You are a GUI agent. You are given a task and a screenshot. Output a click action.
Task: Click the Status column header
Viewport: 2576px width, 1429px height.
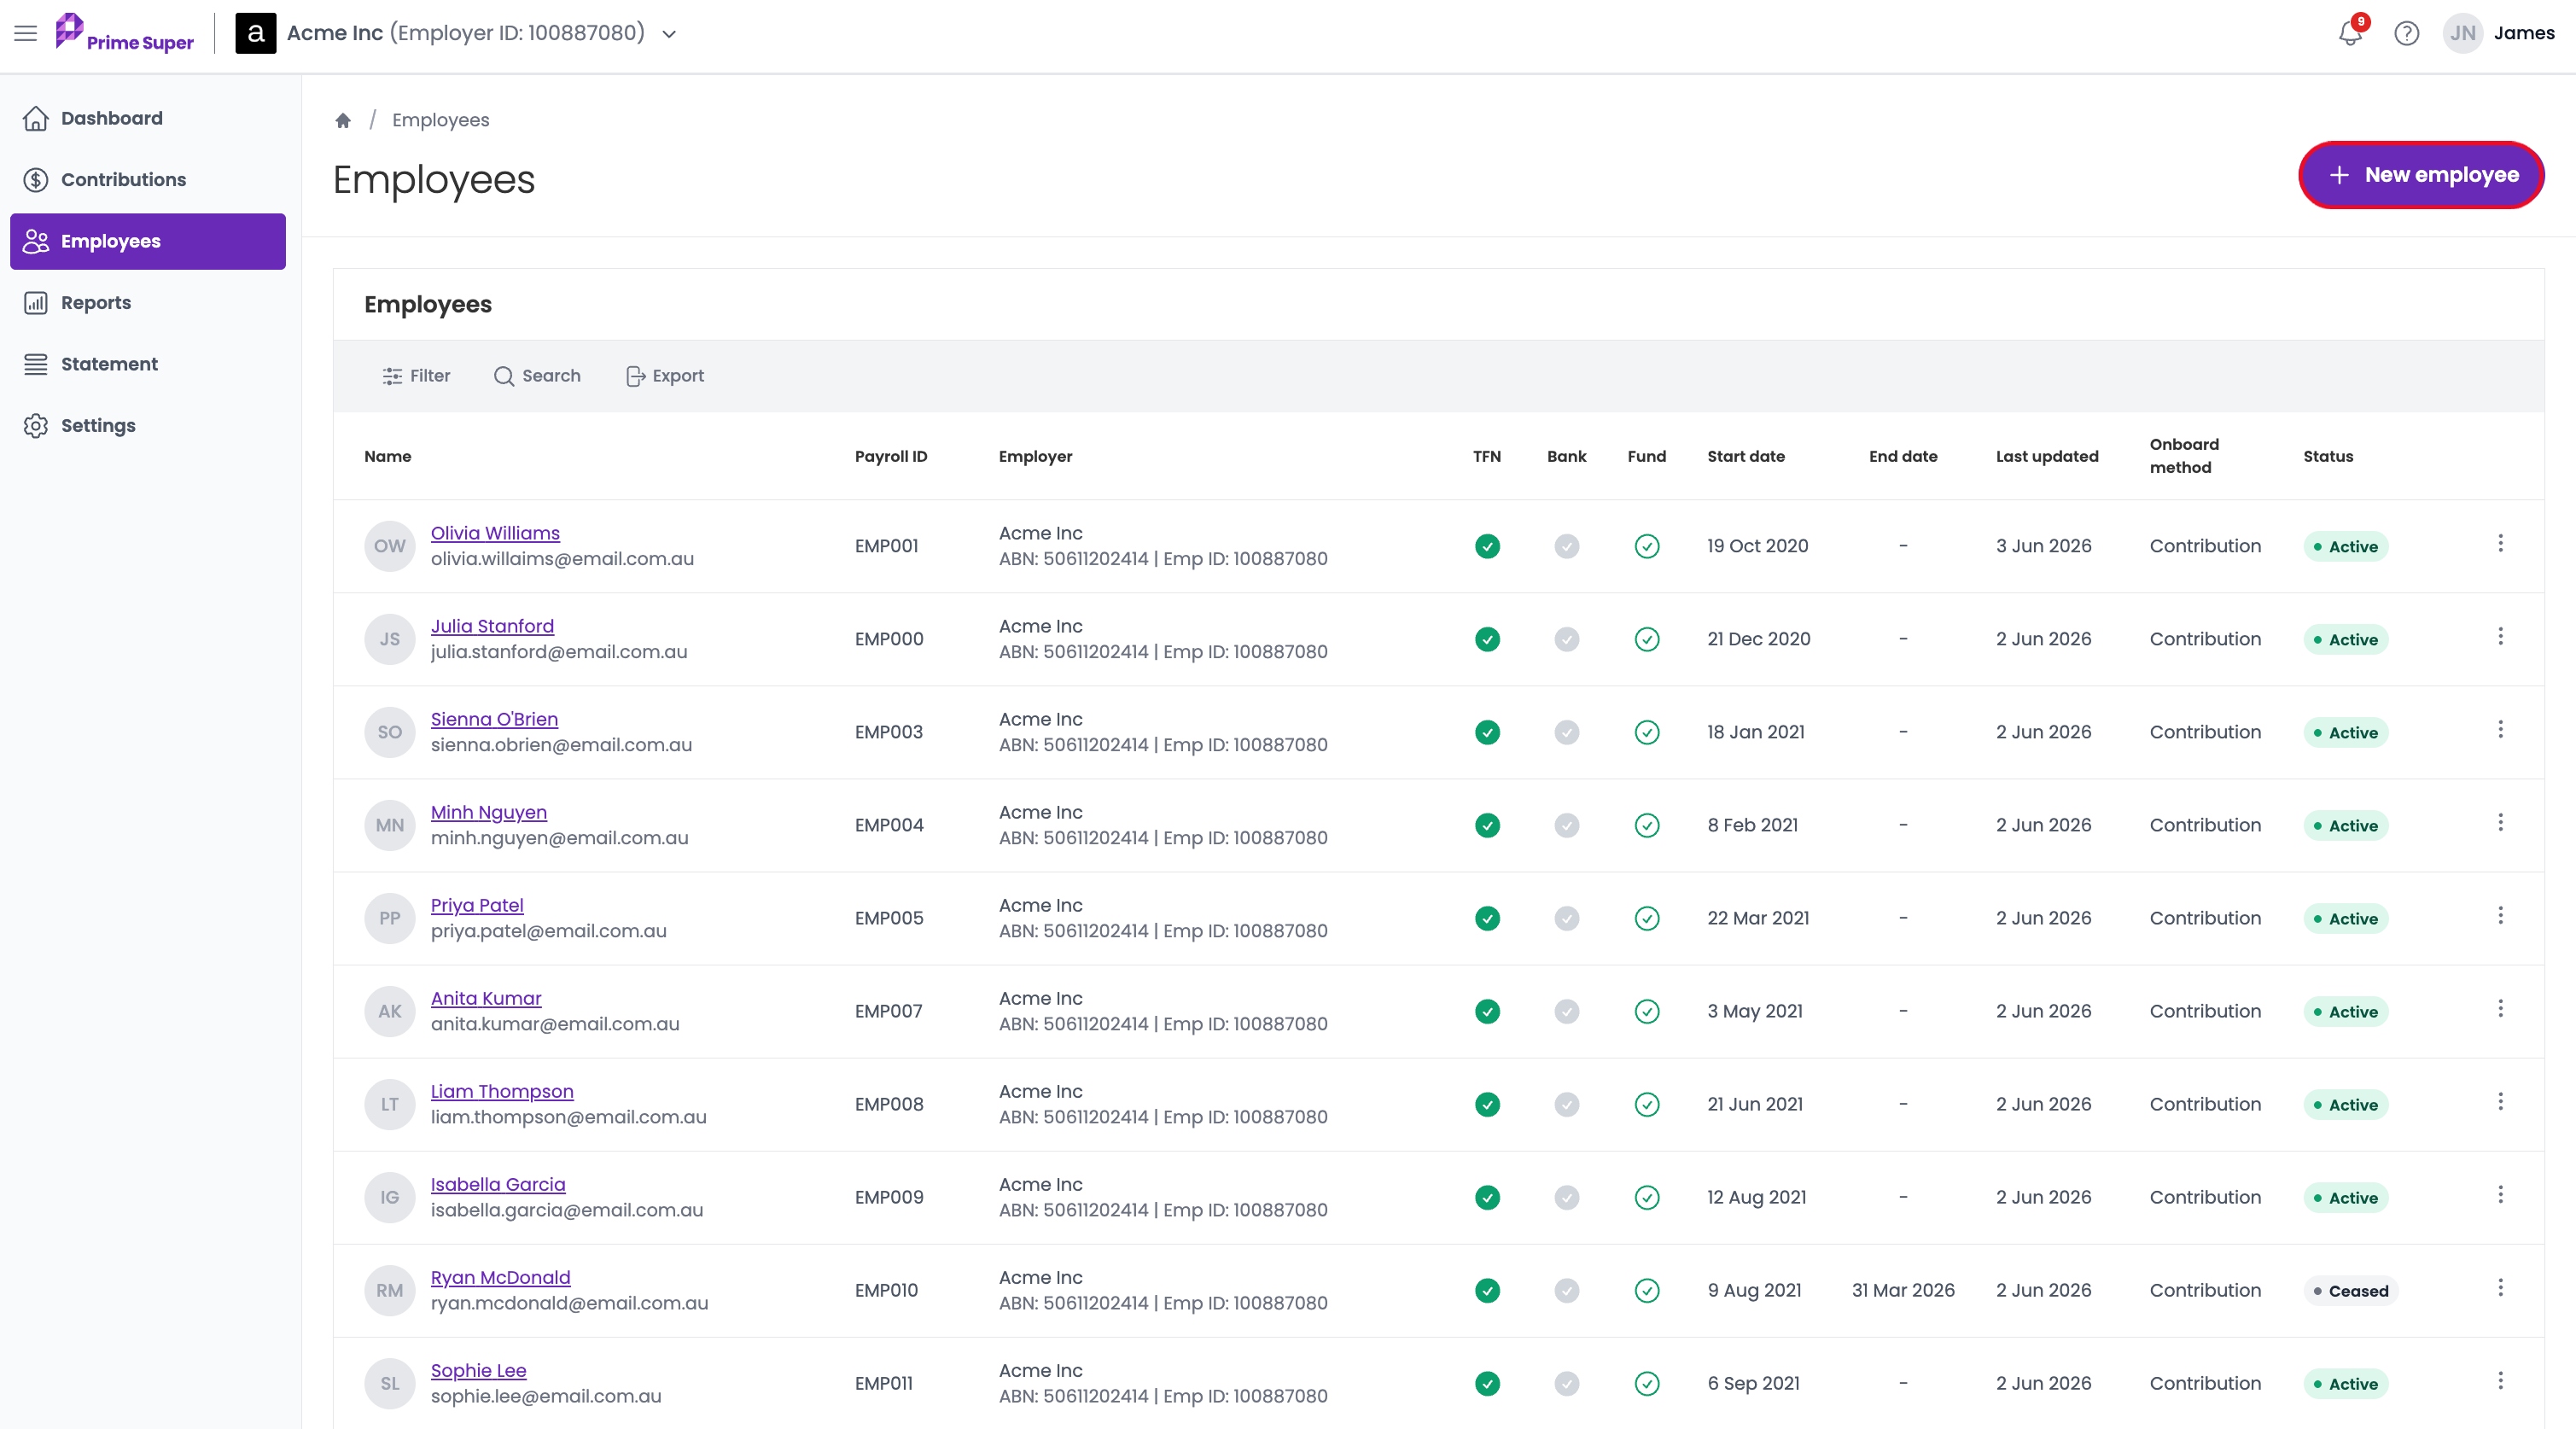(2327, 456)
